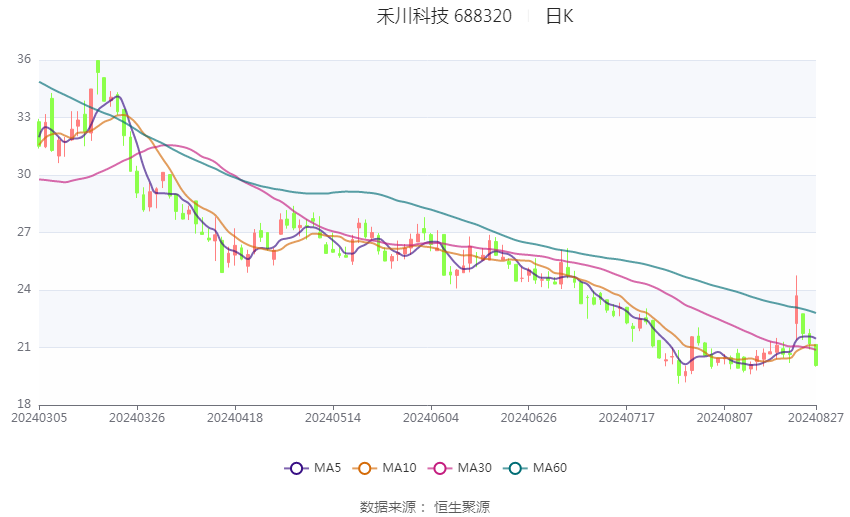Click the y-axis value 30

click(24, 174)
